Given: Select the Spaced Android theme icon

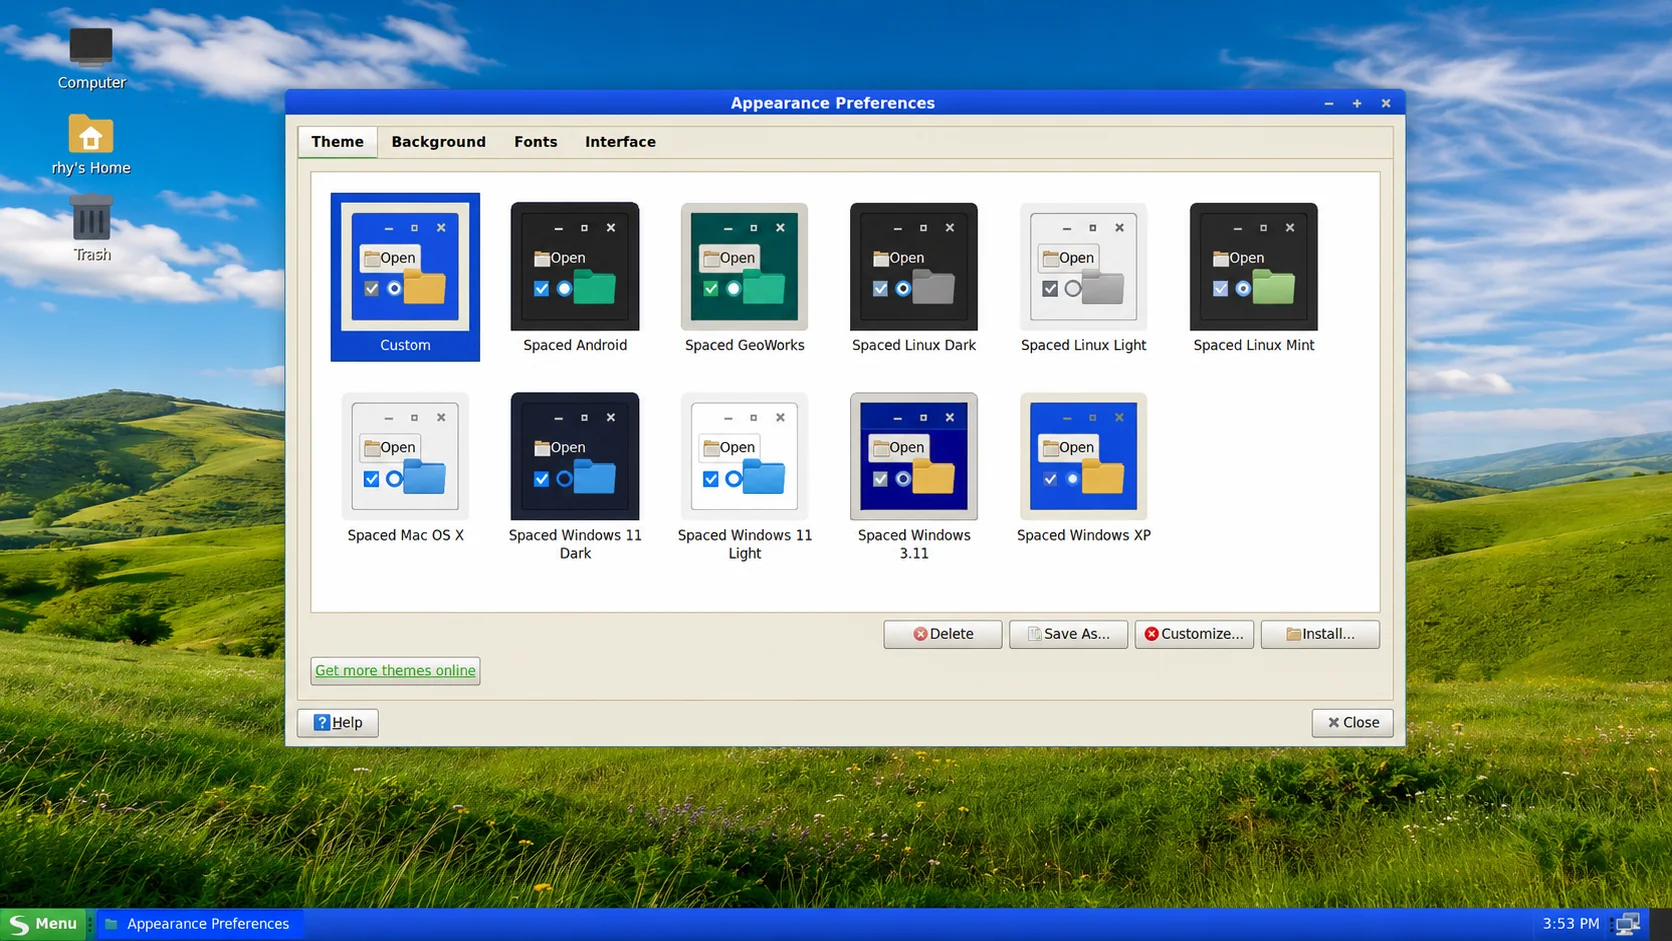Looking at the screenshot, I should coord(575,267).
